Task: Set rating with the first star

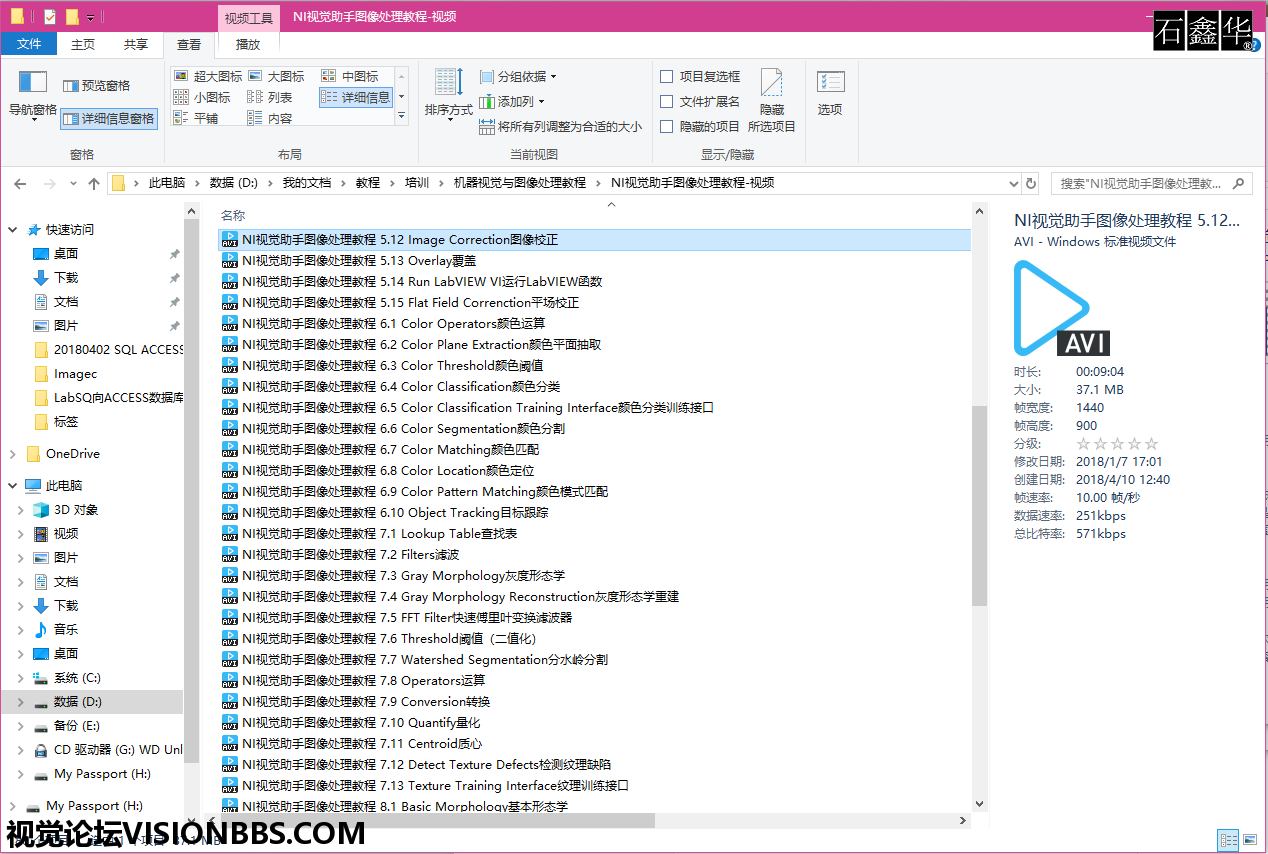Action: tap(1083, 444)
